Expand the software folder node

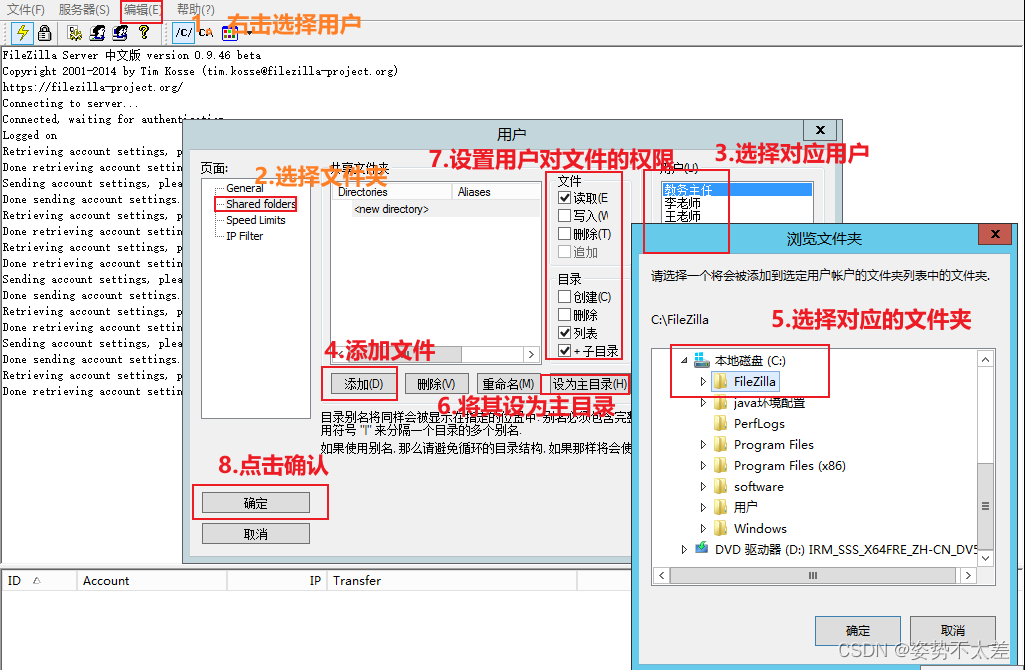pyautogui.click(x=703, y=486)
